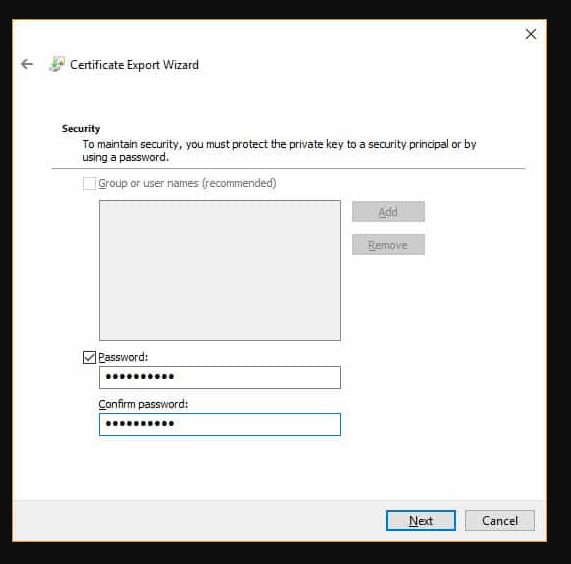Abort the export with Cancel button
The image size is (571, 564).
pos(500,521)
